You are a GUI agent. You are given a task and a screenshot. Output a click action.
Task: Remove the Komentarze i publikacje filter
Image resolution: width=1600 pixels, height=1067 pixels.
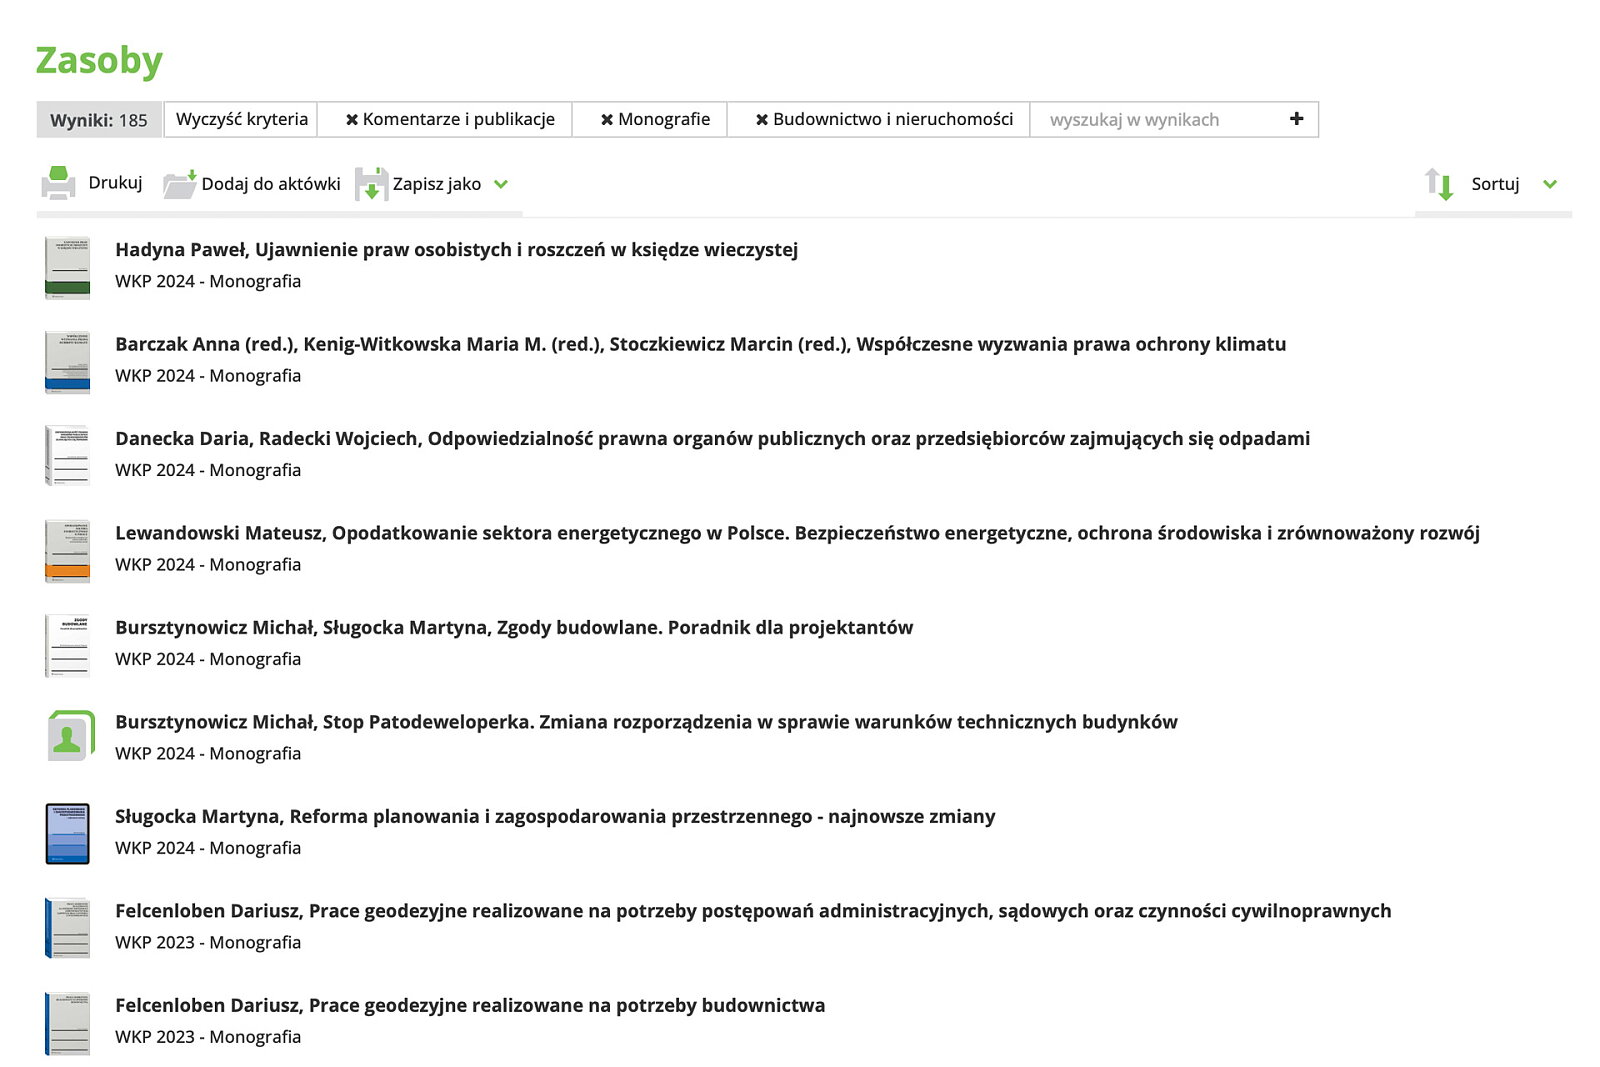tap(352, 120)
